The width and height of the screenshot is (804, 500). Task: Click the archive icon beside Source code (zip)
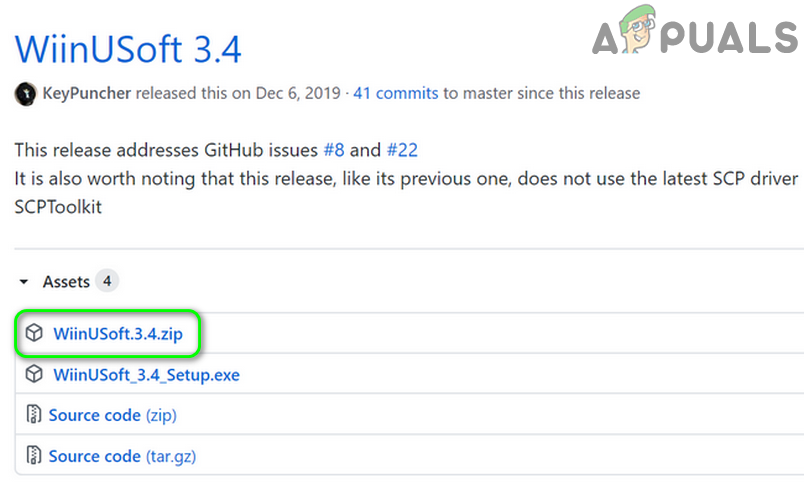coord(35,415)
